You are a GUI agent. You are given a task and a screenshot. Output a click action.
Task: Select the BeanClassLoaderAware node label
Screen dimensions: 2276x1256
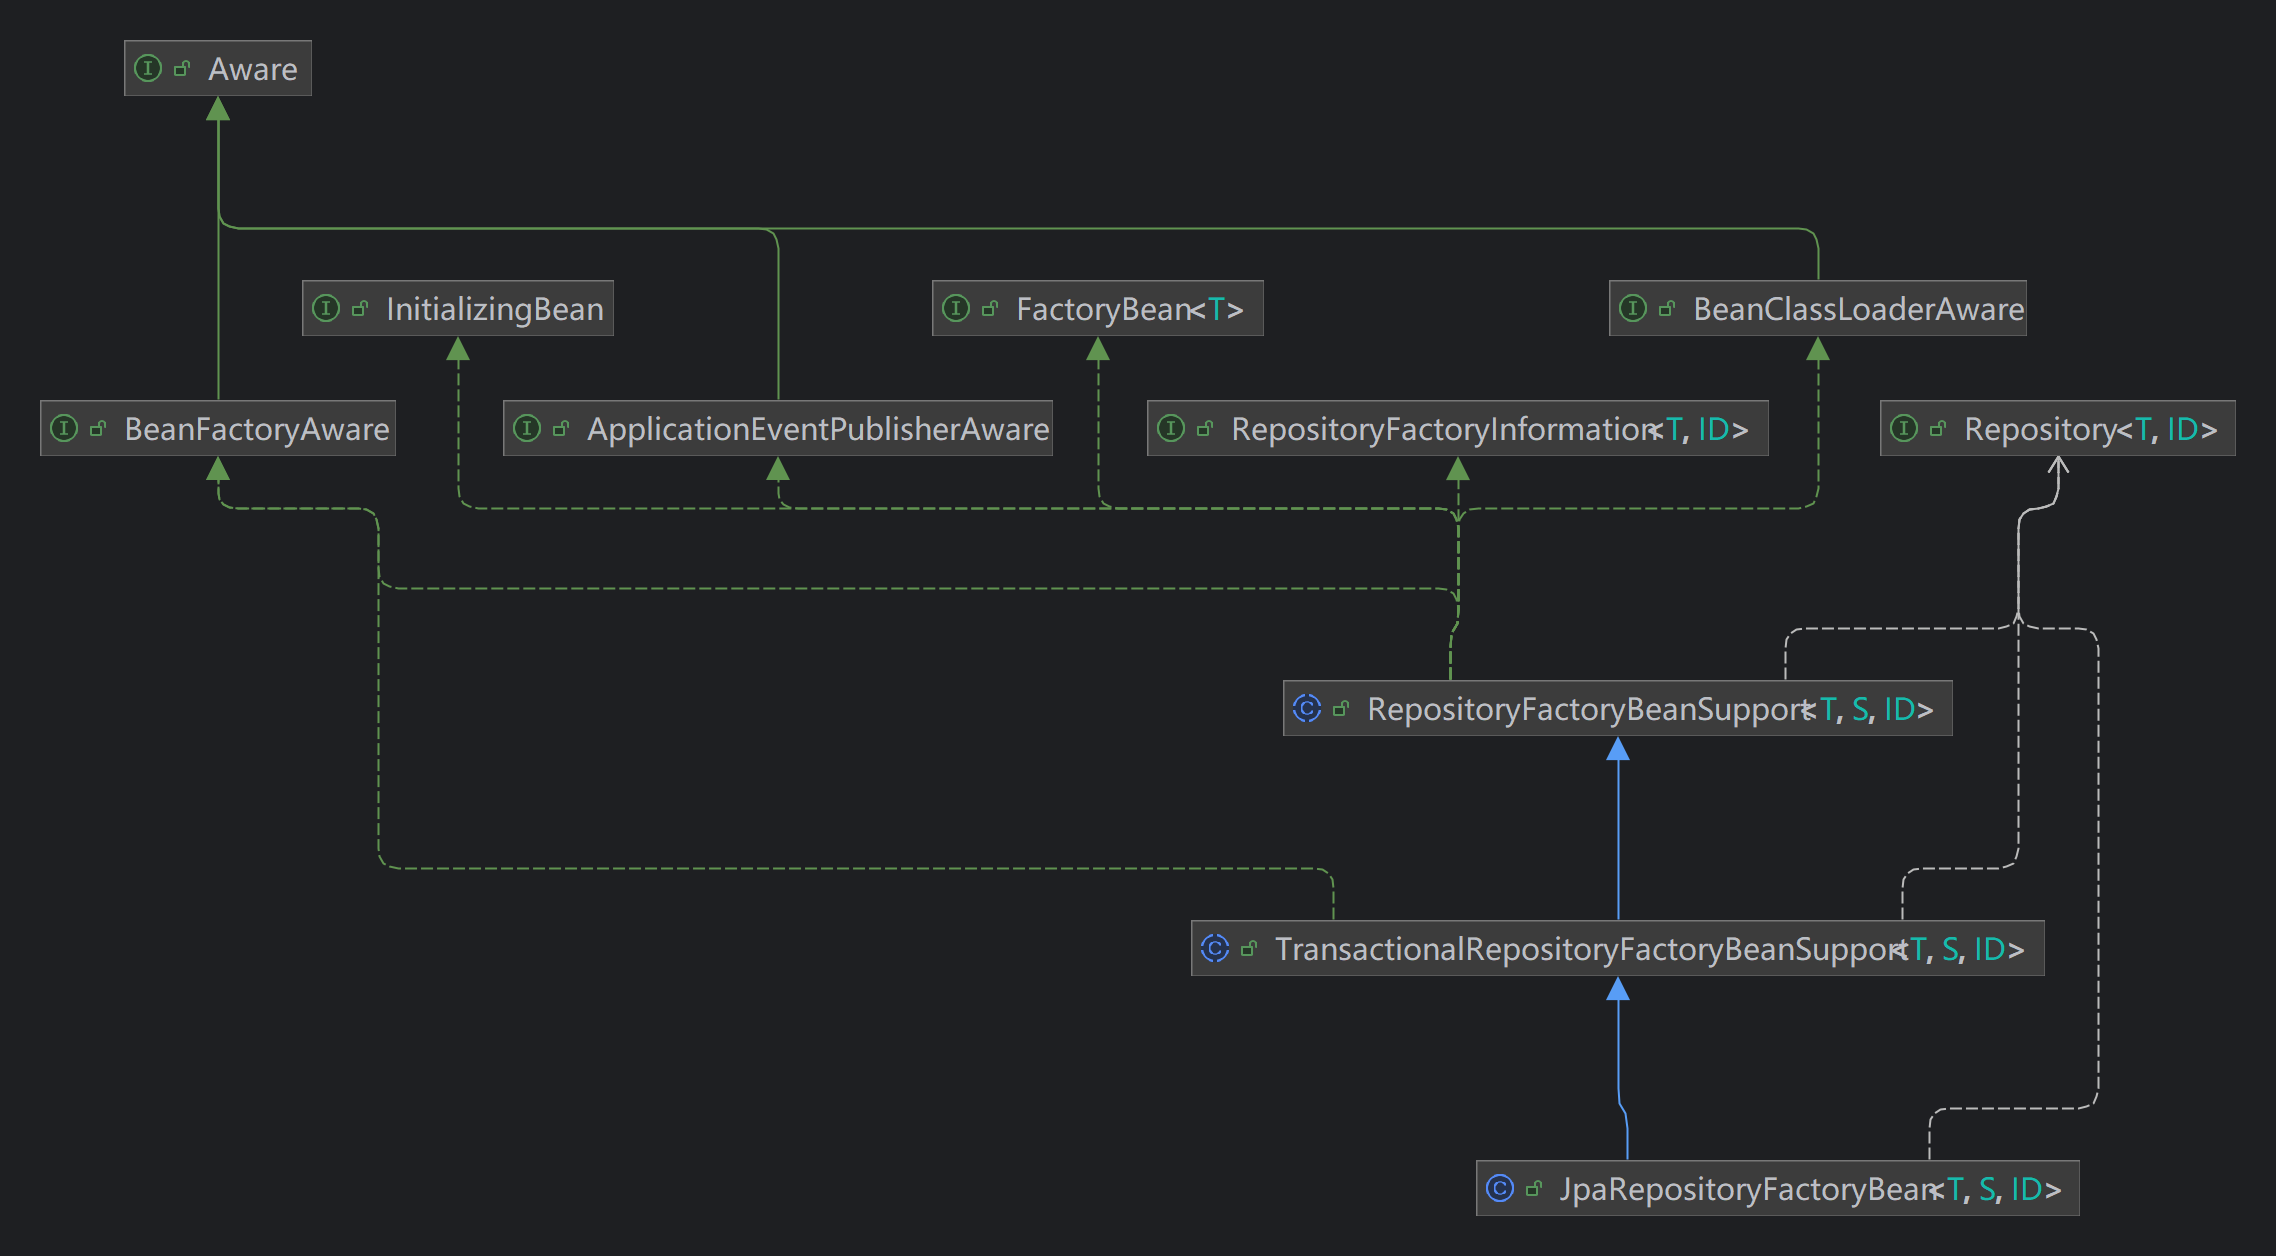click(1857, 309)
